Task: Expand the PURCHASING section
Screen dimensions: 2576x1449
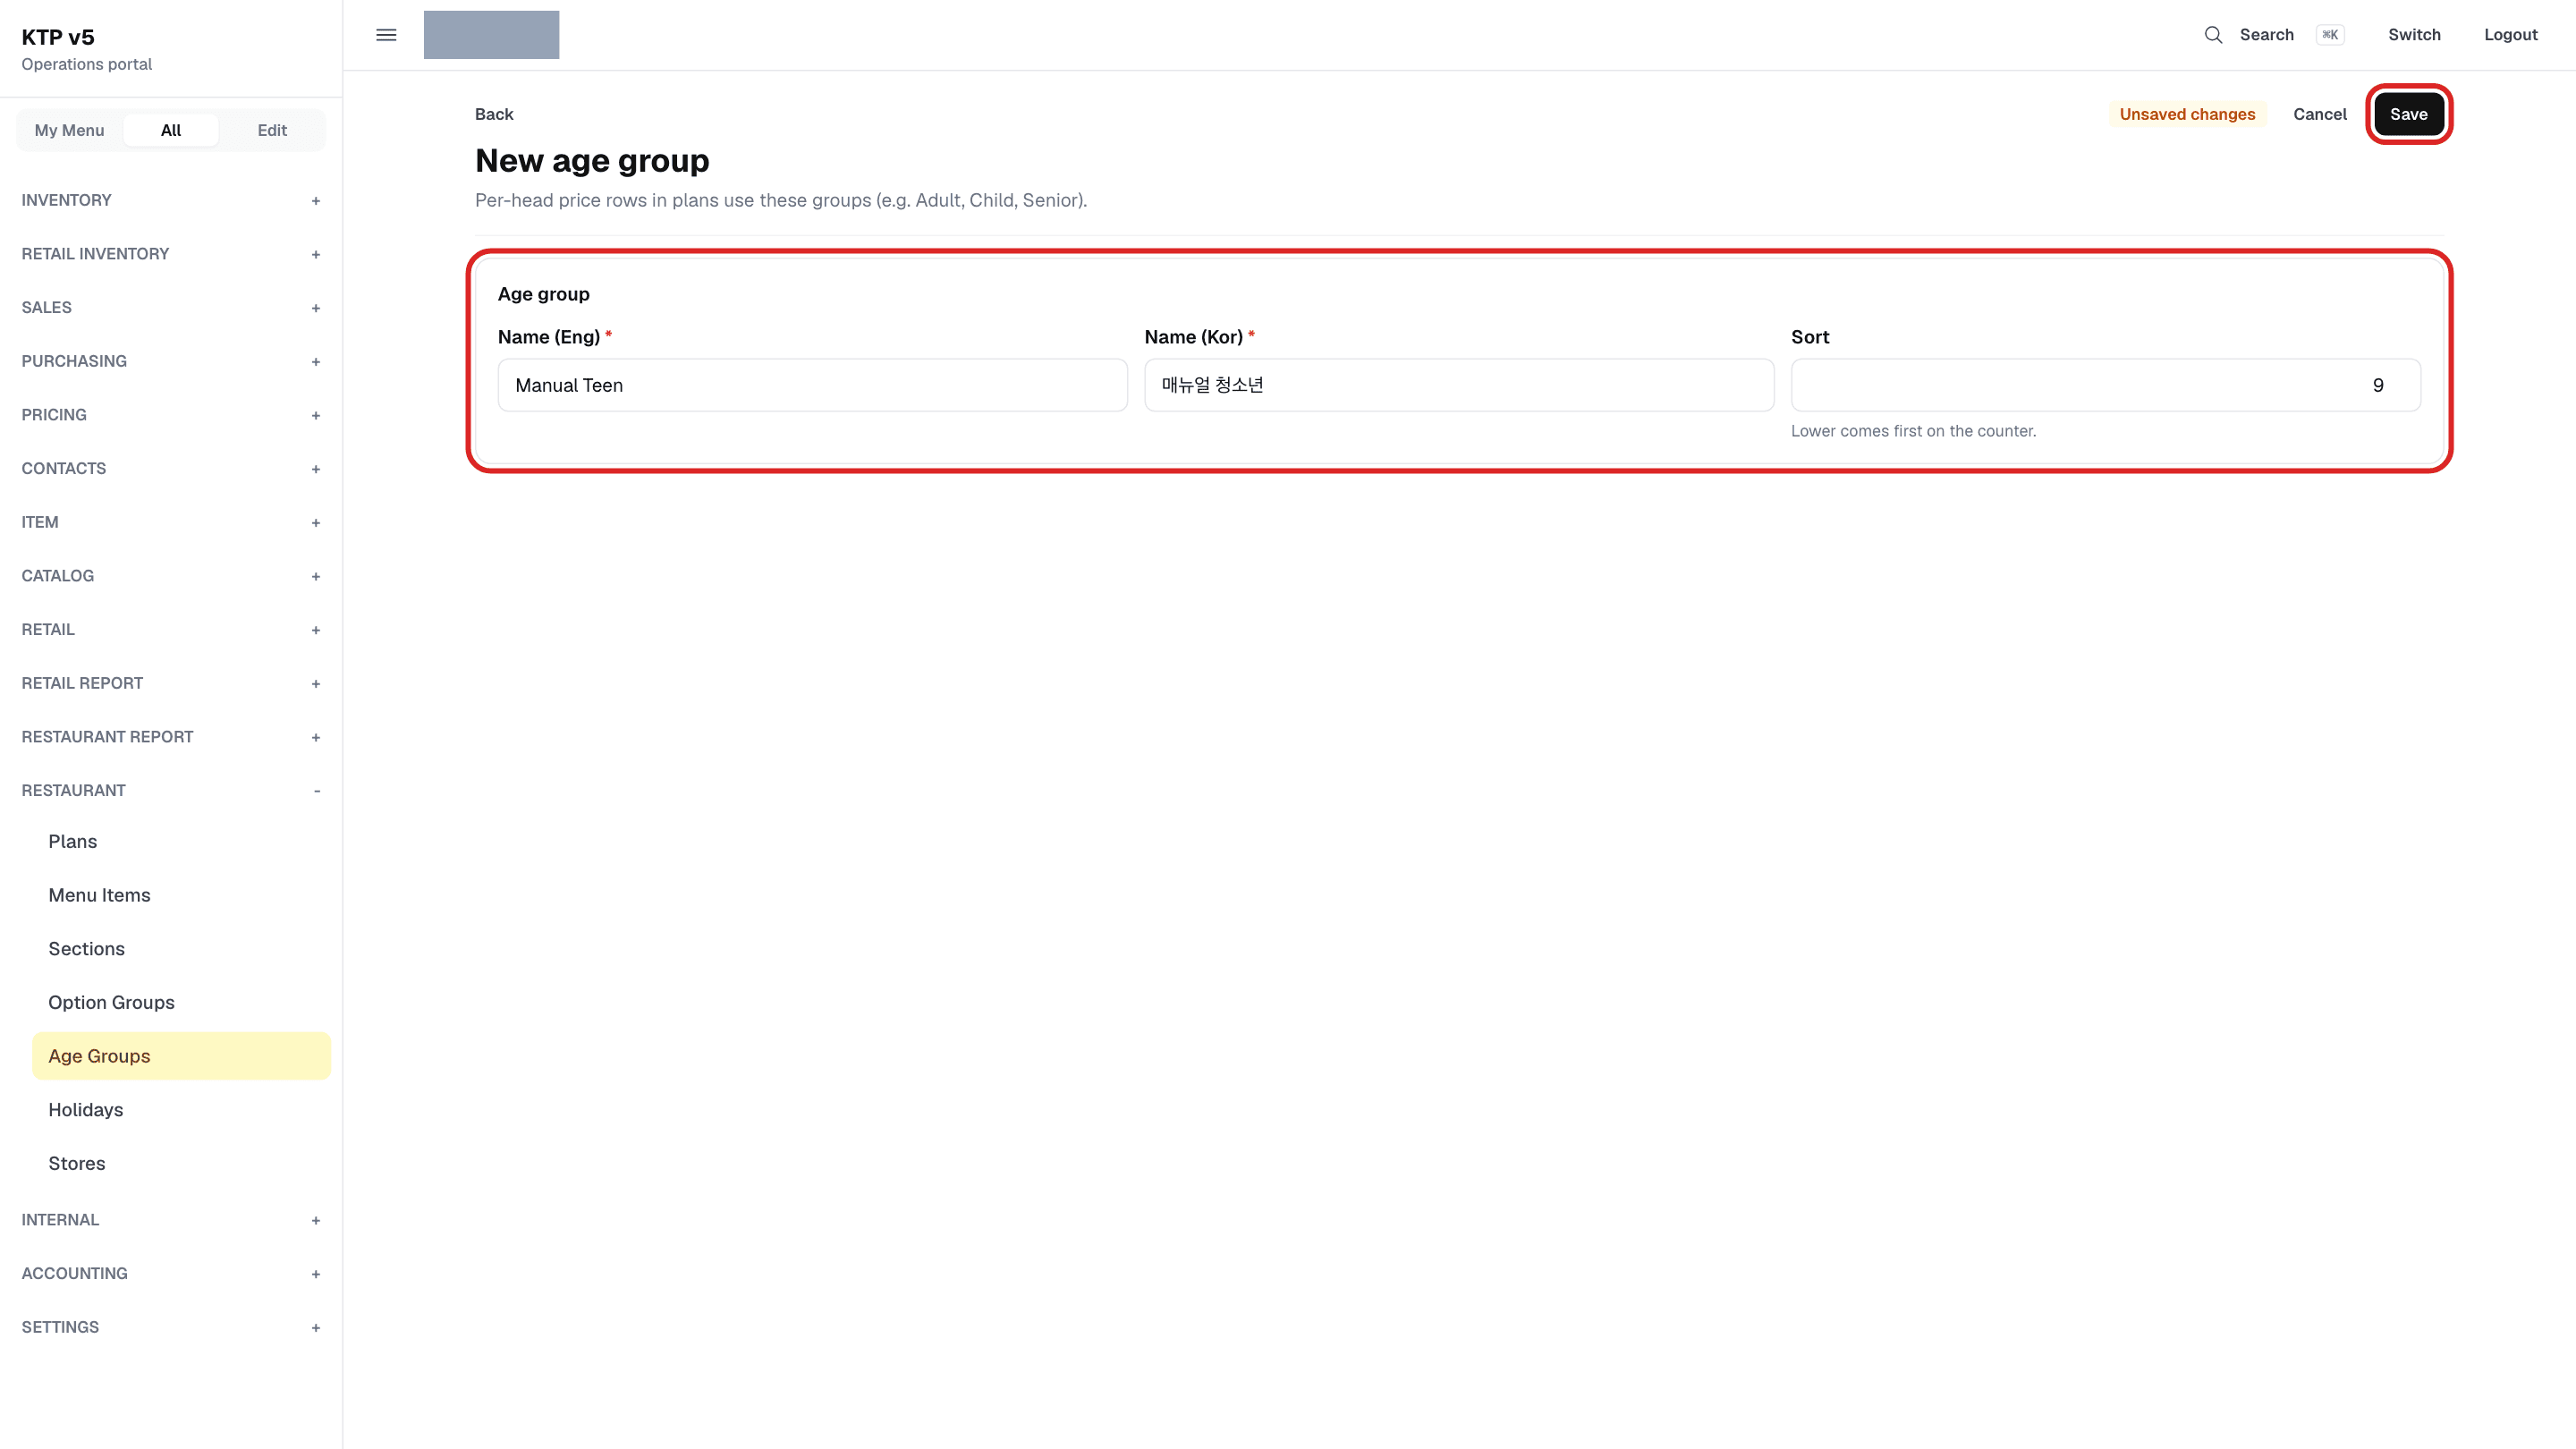Action: (x=171, y=361)
